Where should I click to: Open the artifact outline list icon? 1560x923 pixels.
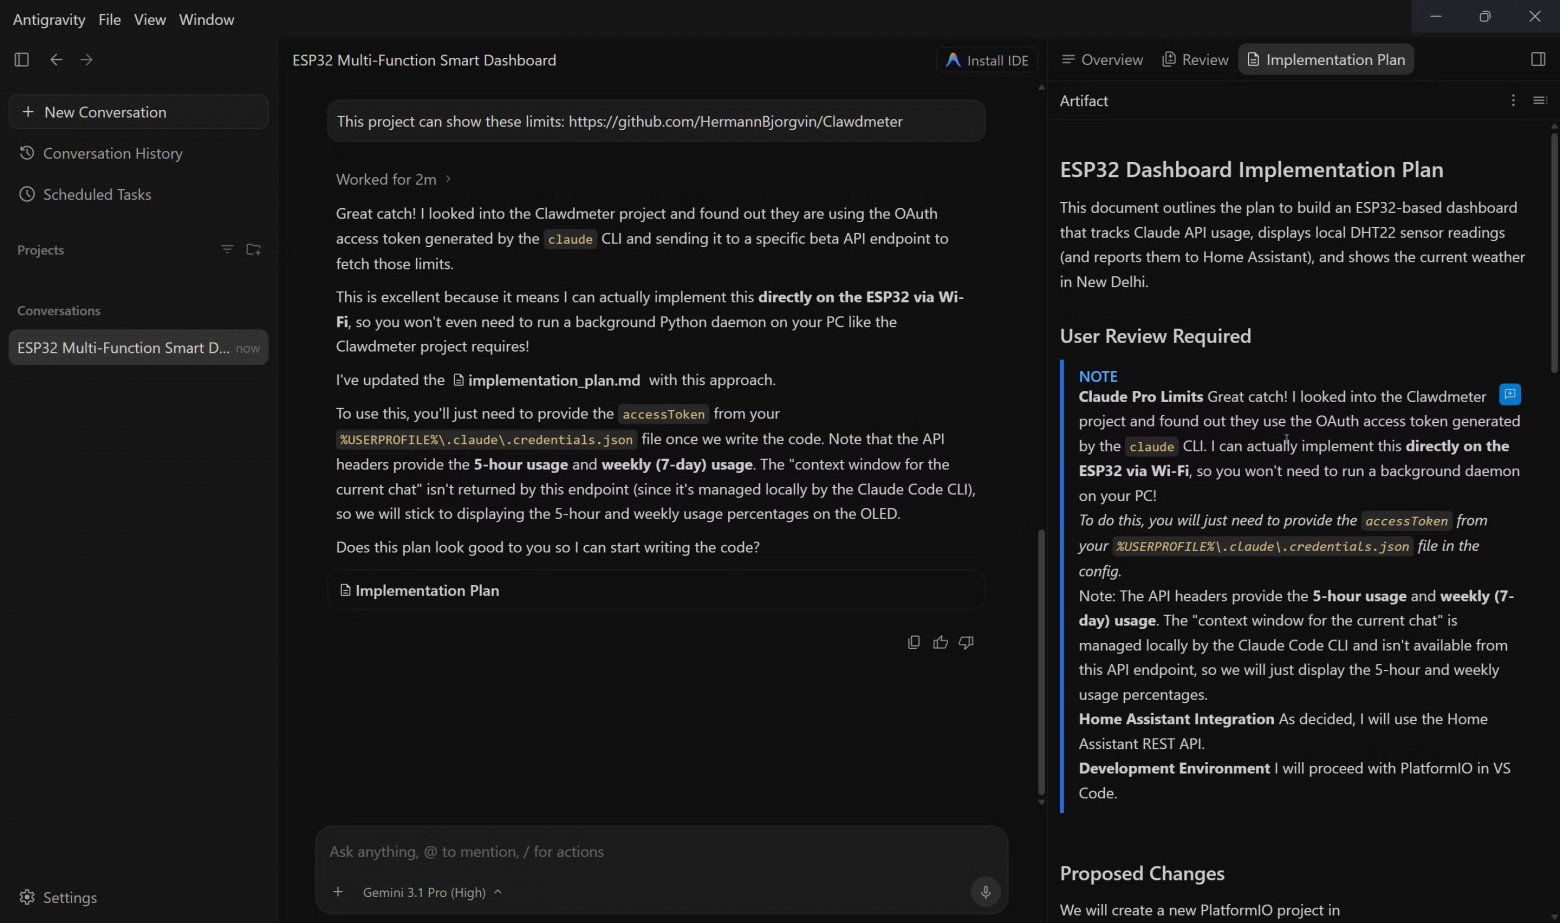tap(1540, 101)
